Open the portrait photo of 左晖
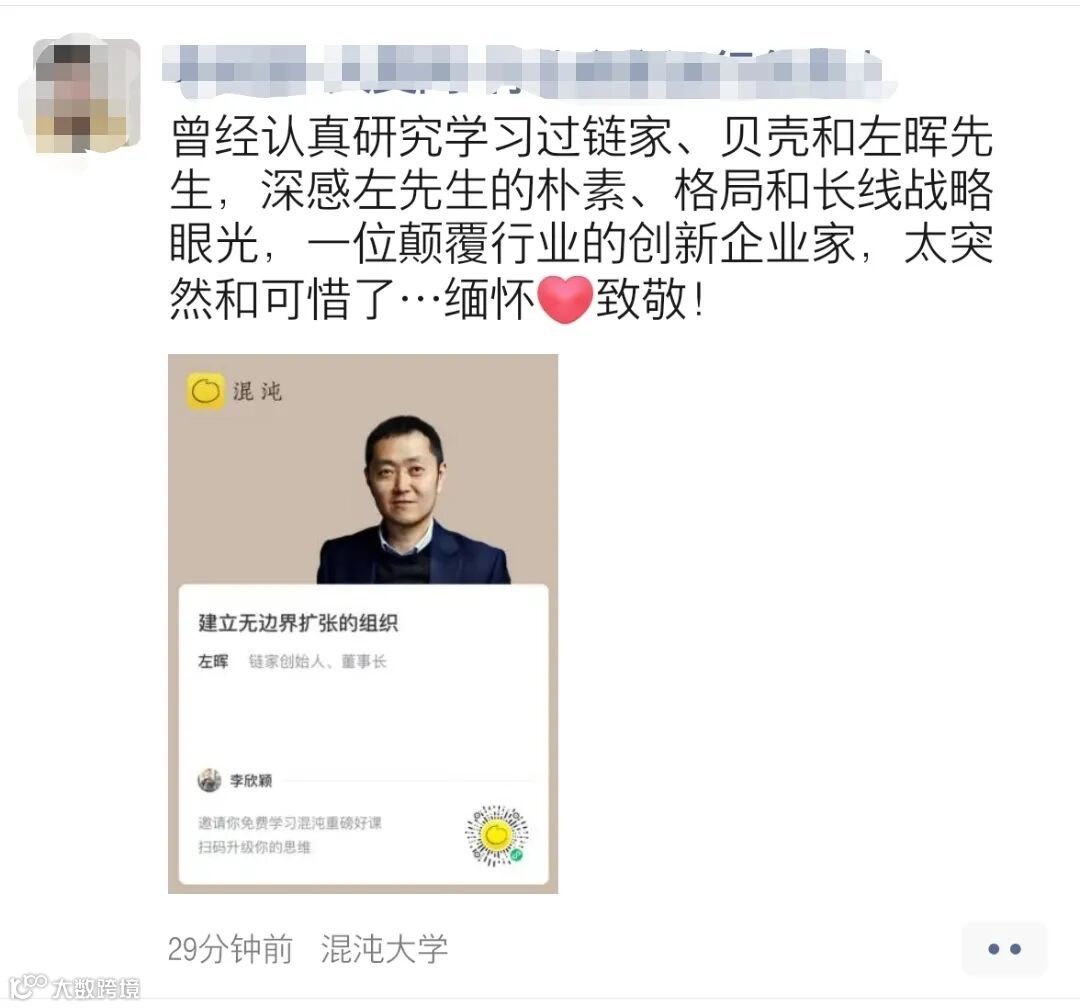1080x1008 pixels. click(413, 499)
